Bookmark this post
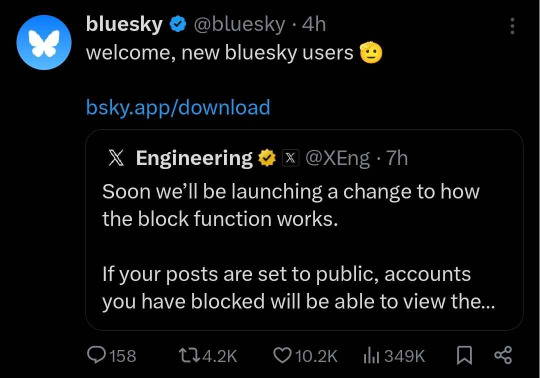 464,355
